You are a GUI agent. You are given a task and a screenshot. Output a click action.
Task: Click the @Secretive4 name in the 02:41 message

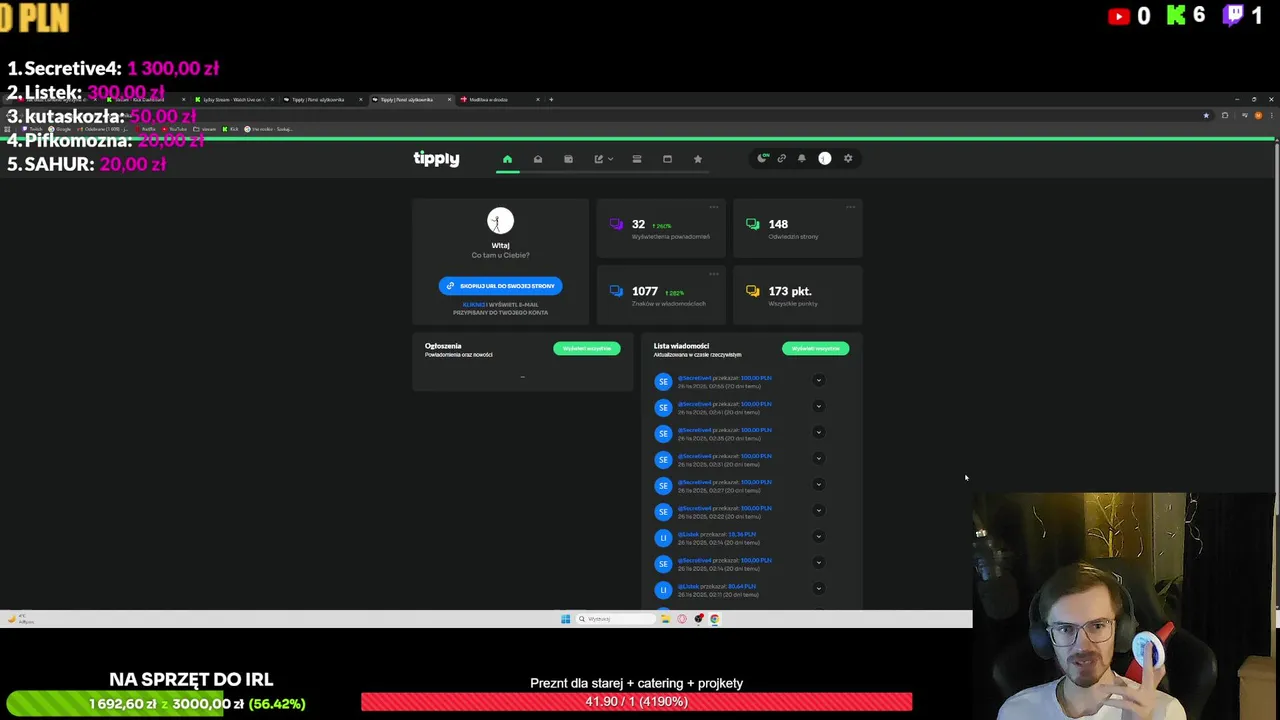[694, 404]
